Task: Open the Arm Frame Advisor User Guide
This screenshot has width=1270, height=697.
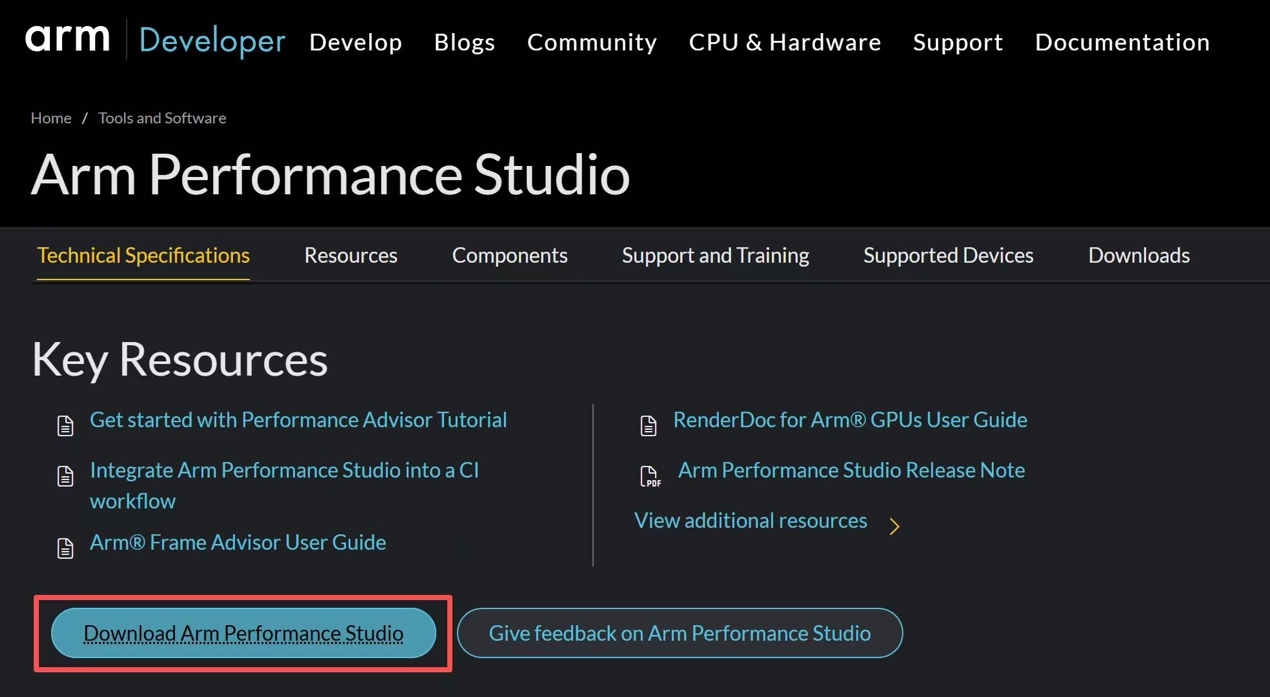Action: [x=238, y=542]
